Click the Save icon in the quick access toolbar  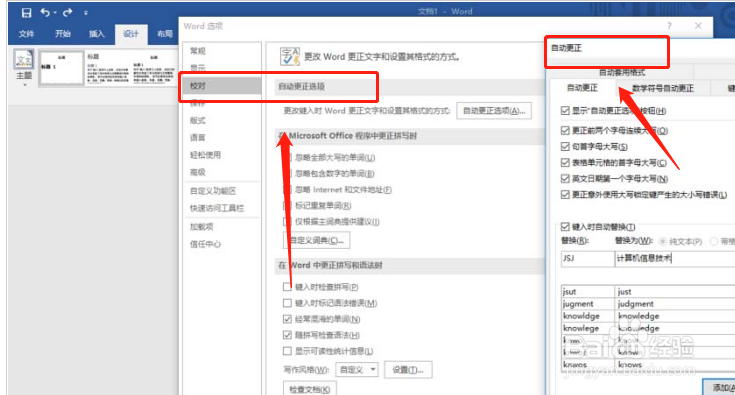pos(26,13)
